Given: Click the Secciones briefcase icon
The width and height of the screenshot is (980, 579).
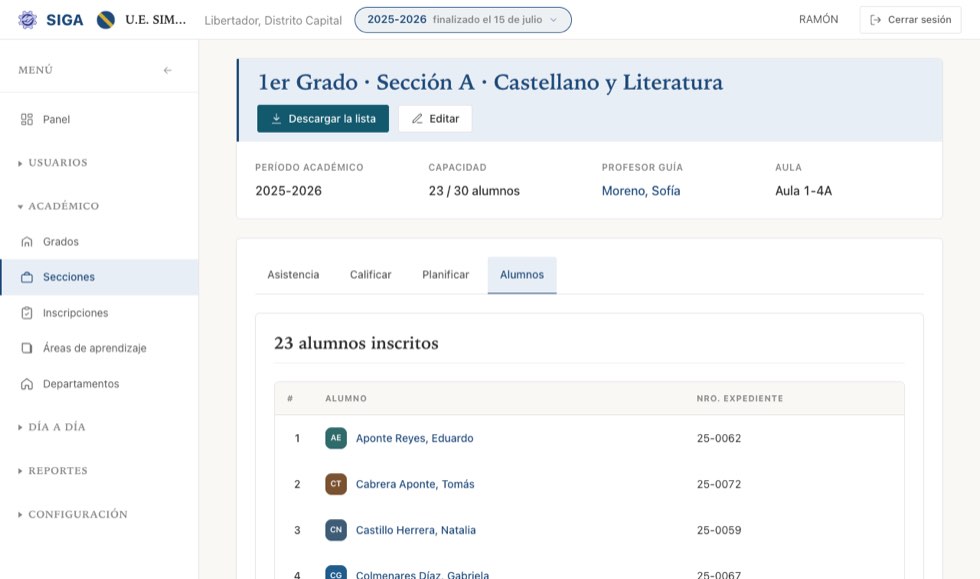Looking at the screenshot, I should click(x=27, y=277).
